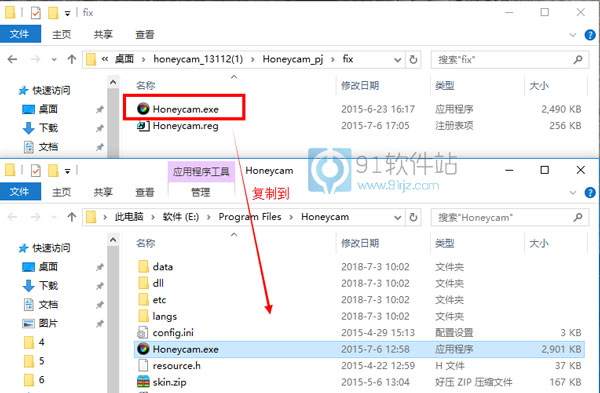
Task: Click 此电脑 in the breadcrumb path
Action: click(129, 217)
